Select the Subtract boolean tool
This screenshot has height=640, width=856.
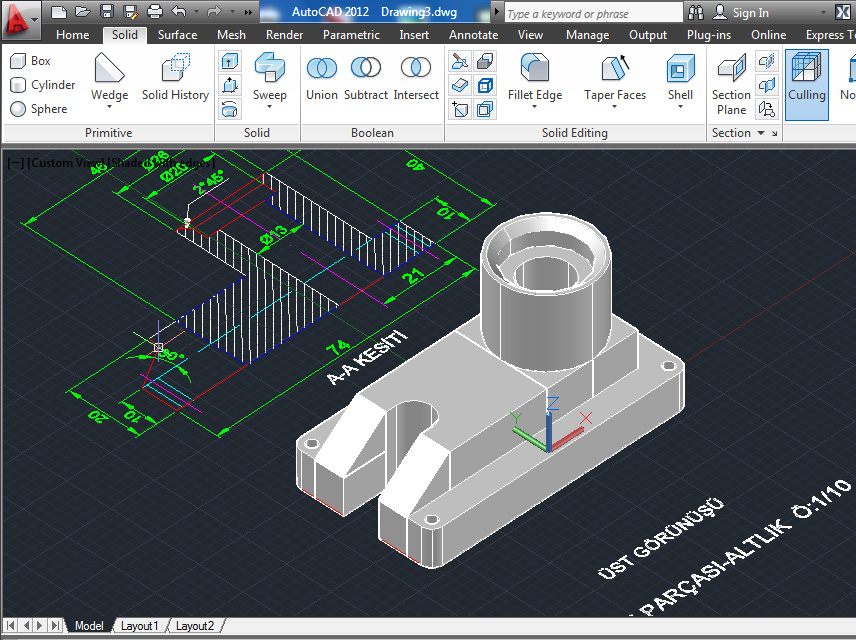tap(366, 77)
